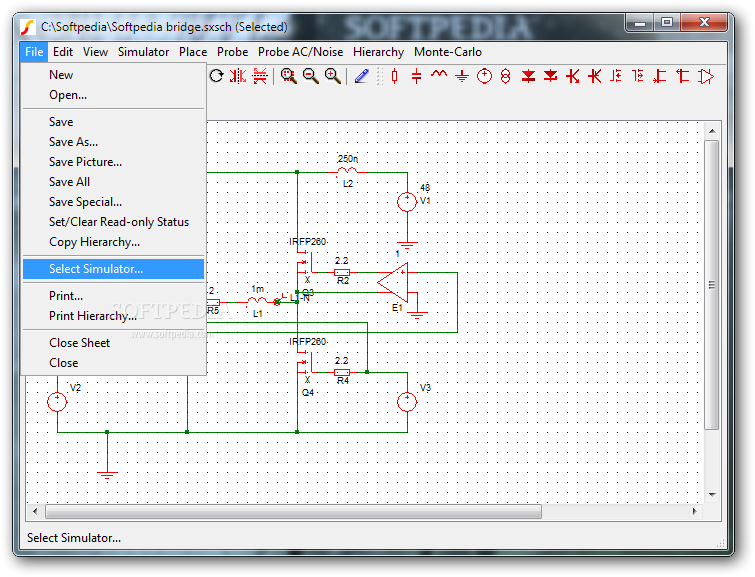
Task: Select amplifier E1 on the schematic
Action: pos(393,283)
